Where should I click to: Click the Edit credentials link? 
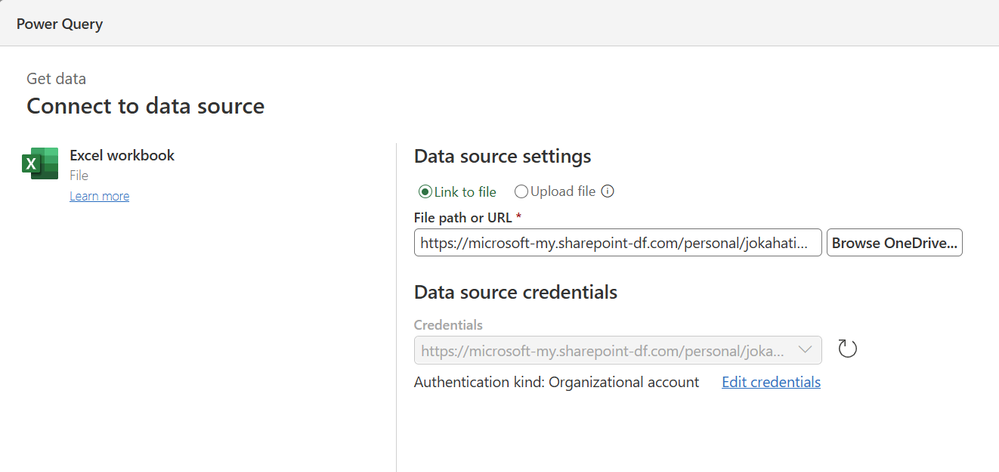point(771,382)
